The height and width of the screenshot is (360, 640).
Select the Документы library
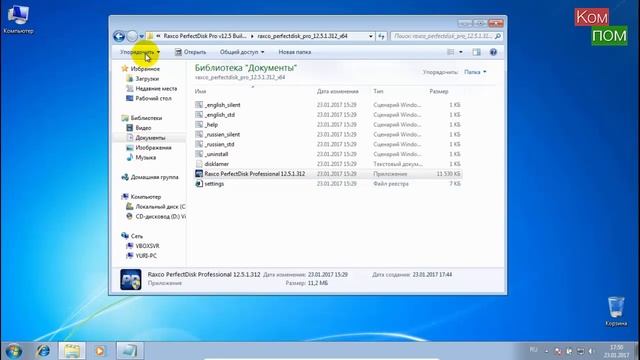click(146, 138)
